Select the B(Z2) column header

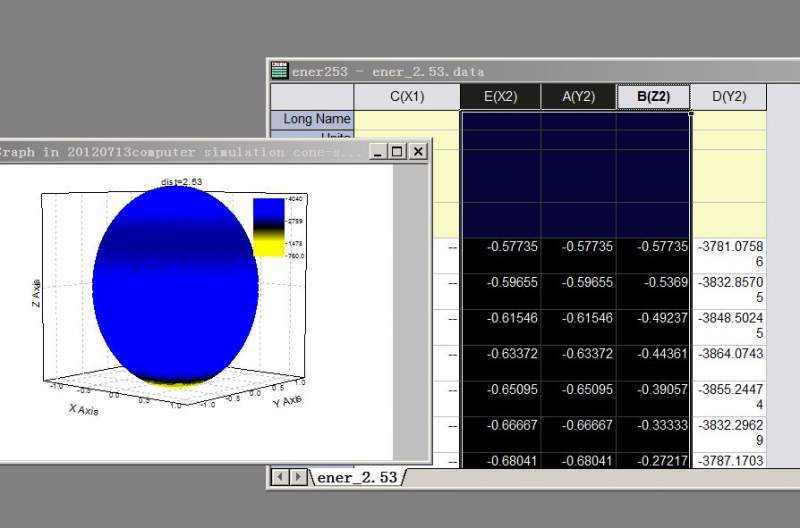pos(654,96)
